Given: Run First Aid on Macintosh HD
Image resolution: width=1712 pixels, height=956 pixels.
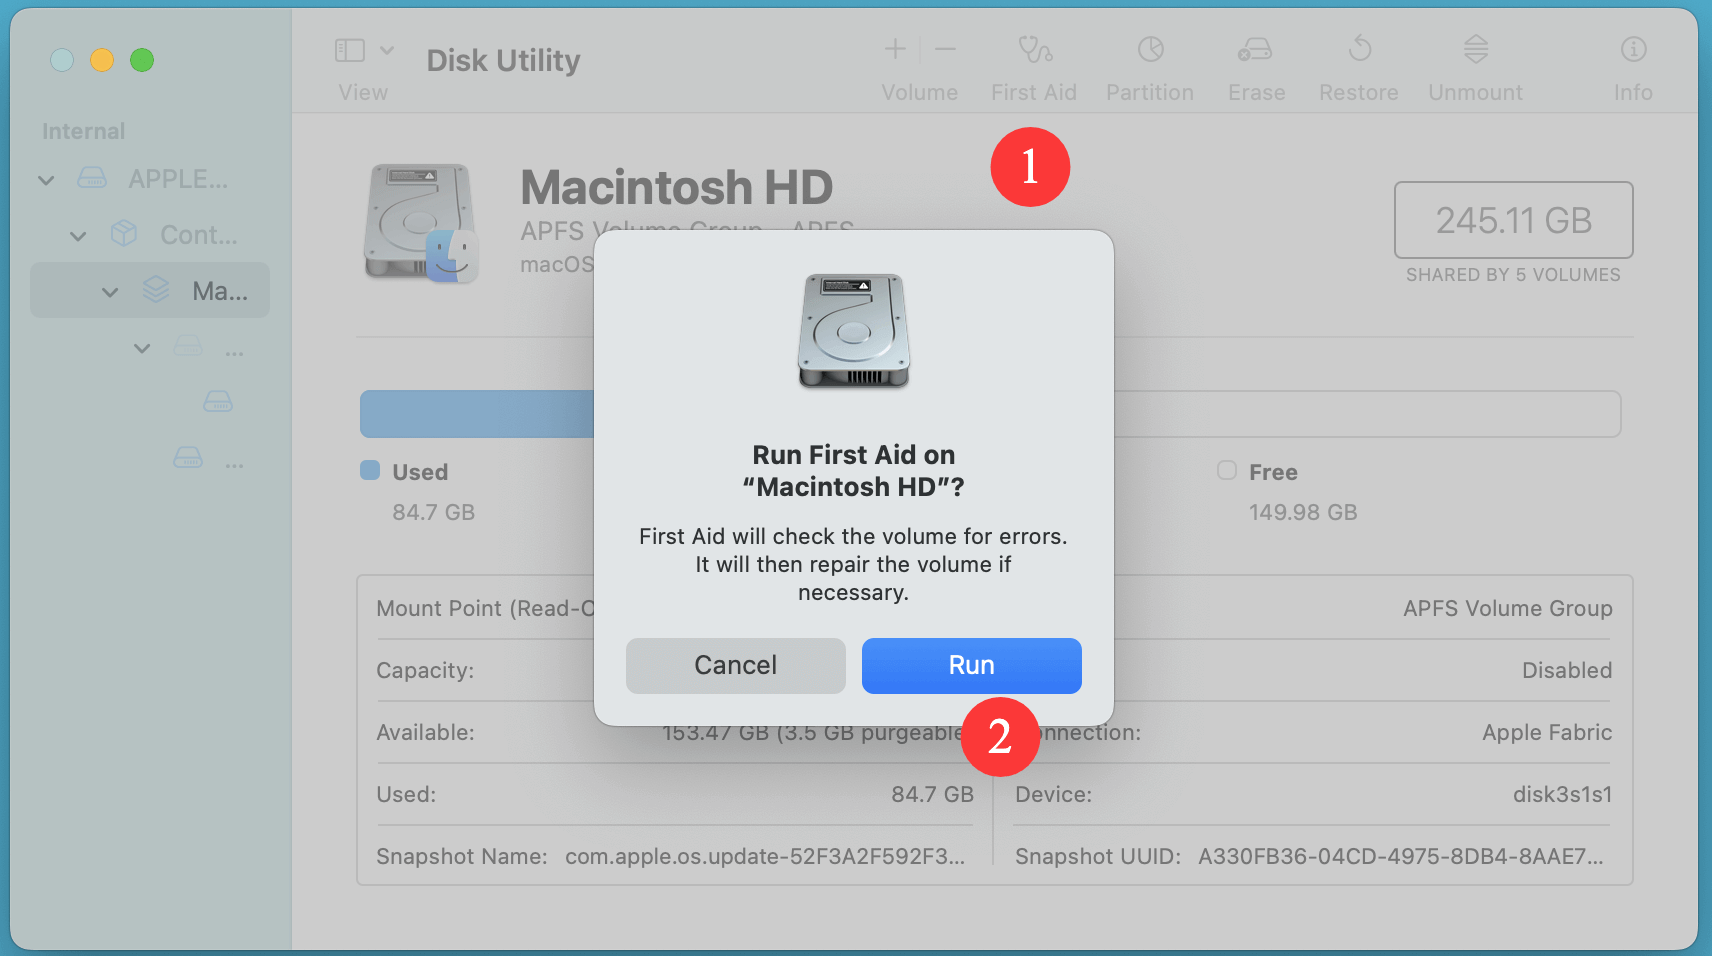Looking at the screenshot, I should coord(971,665).
